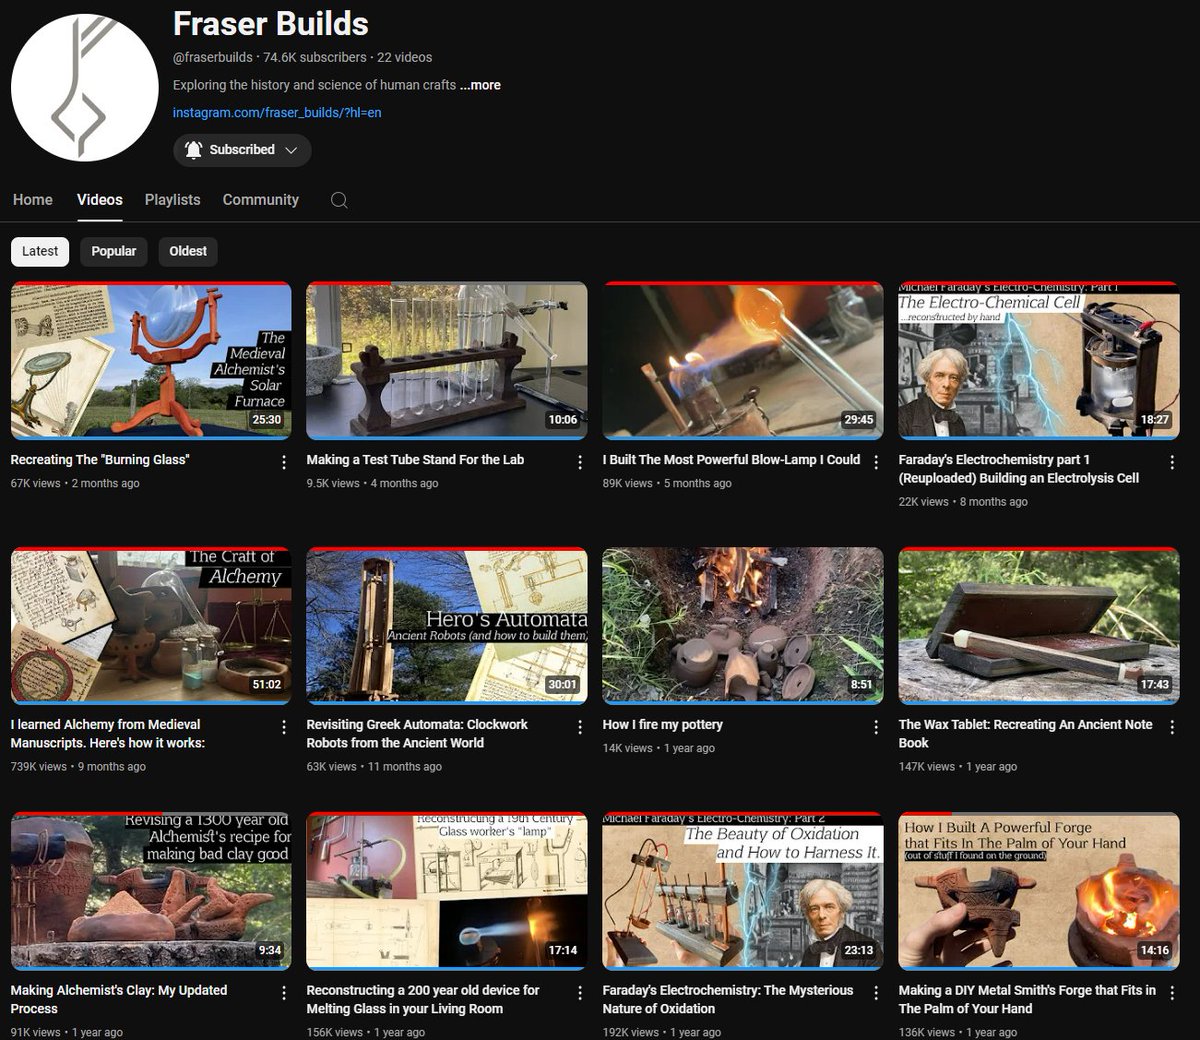Click the 14:16 duration badge
1200x1040 pixels.
1155,950
